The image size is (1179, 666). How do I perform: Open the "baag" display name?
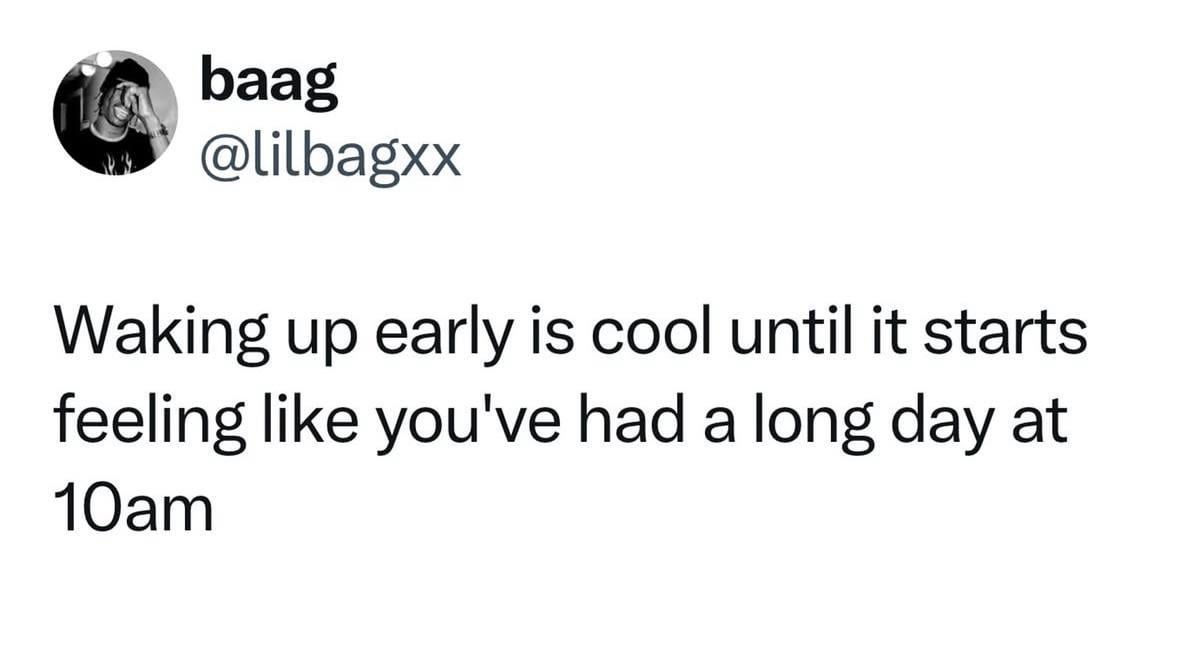tap(268, 84)
